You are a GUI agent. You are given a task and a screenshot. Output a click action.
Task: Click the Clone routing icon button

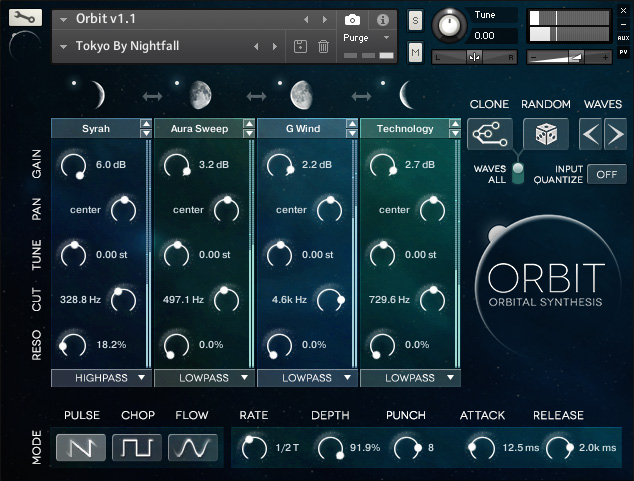pyautogui.click(x=490, y=134)
